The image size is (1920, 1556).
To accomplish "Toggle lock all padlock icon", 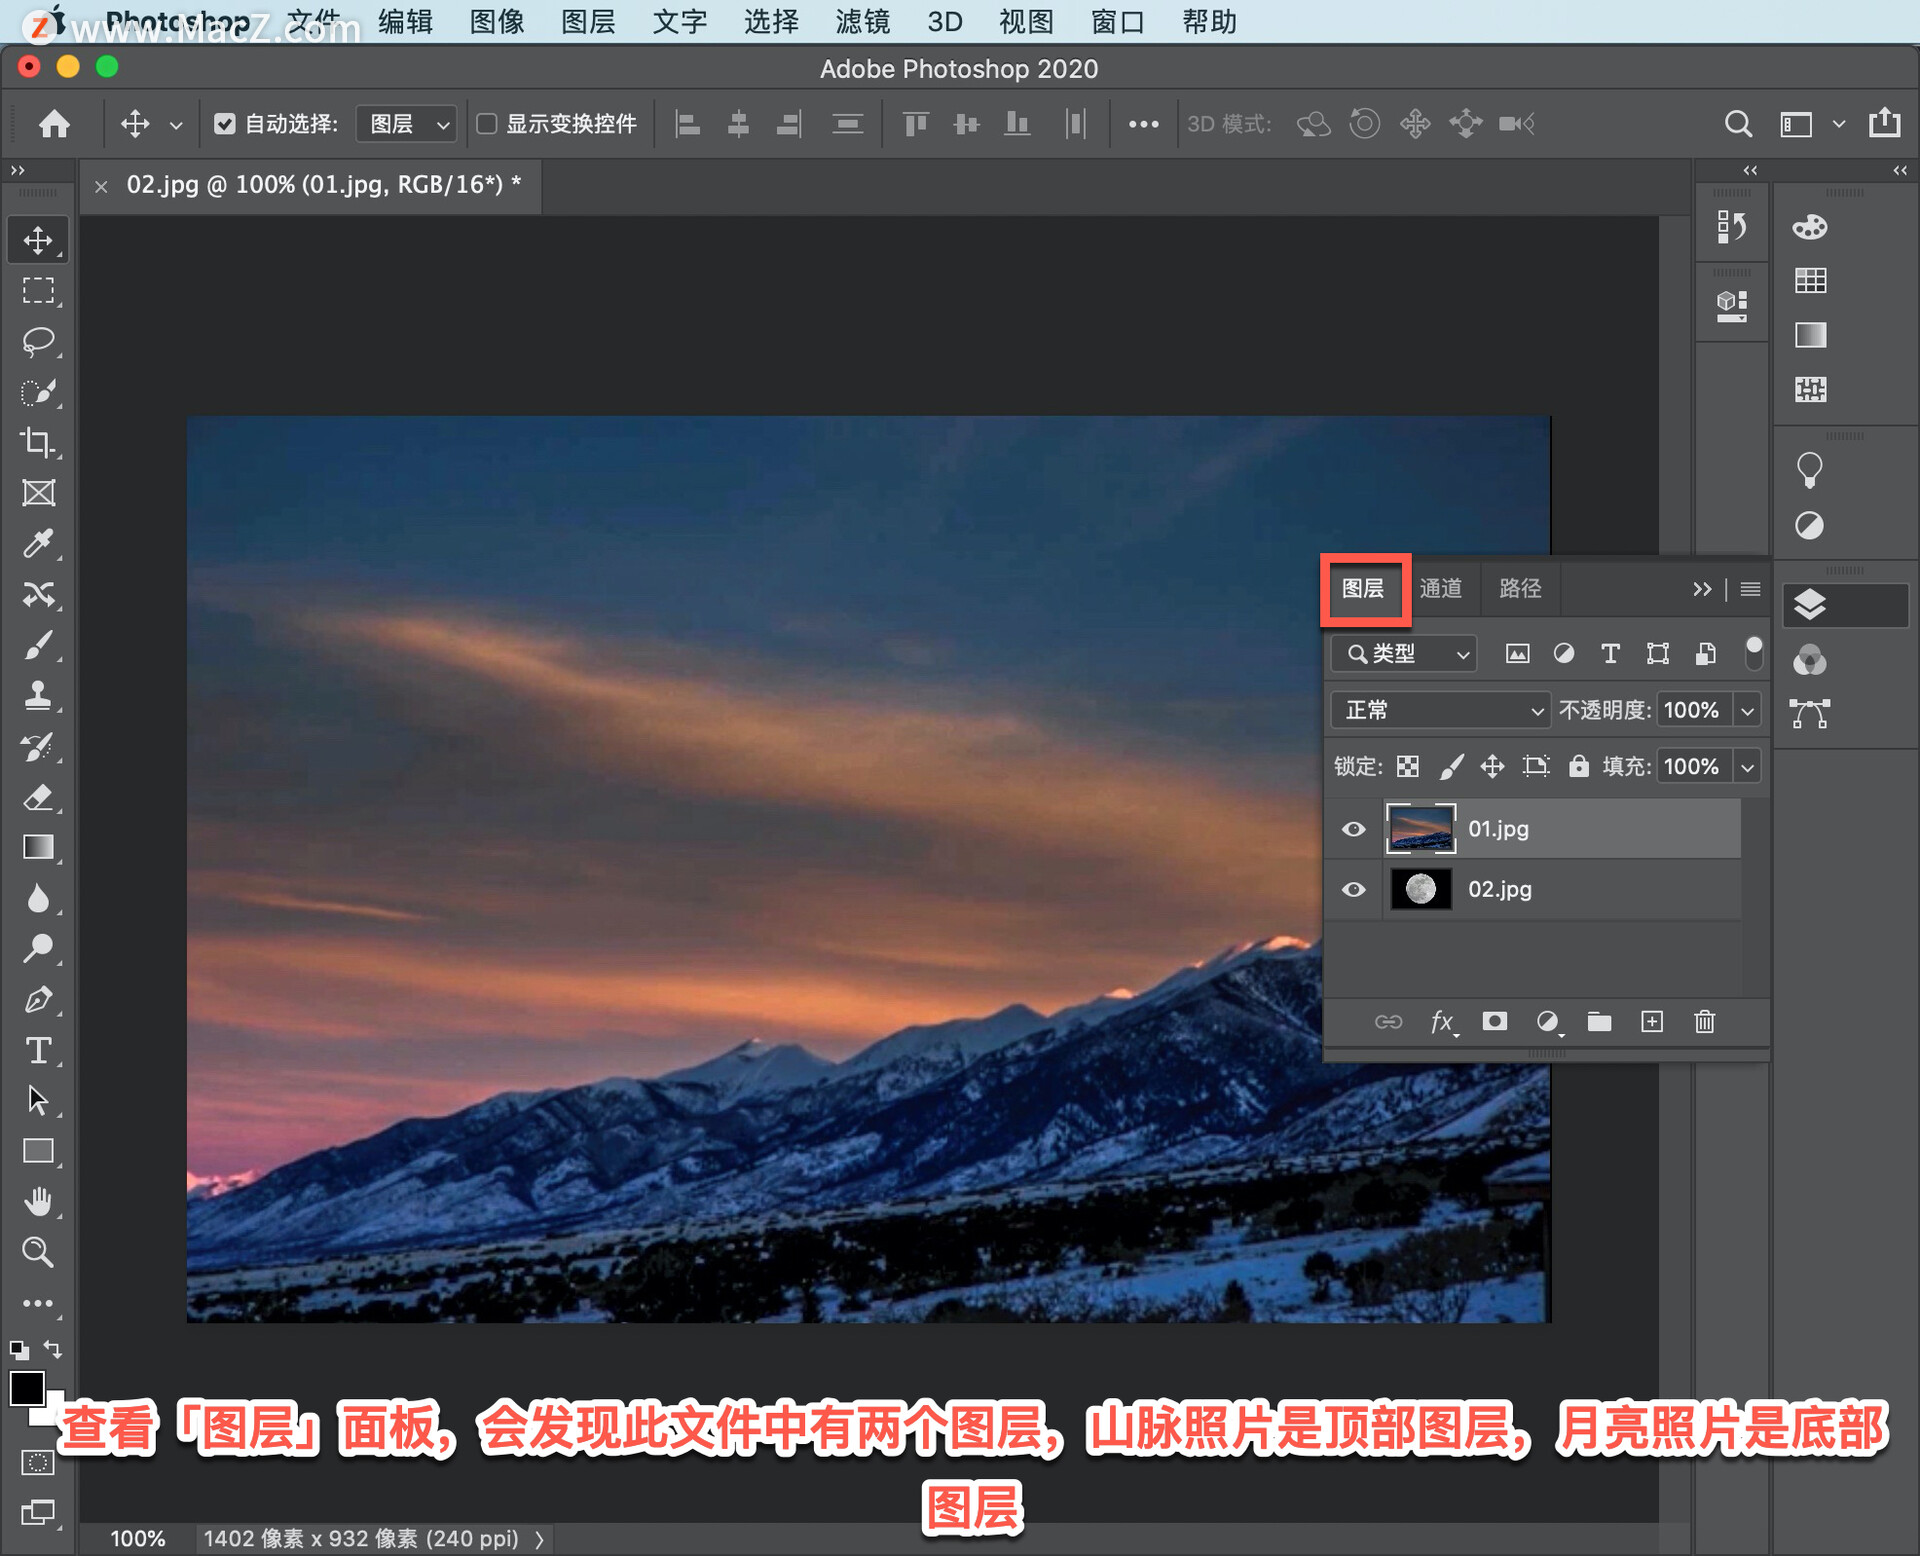I will [x=1578, y=766].
